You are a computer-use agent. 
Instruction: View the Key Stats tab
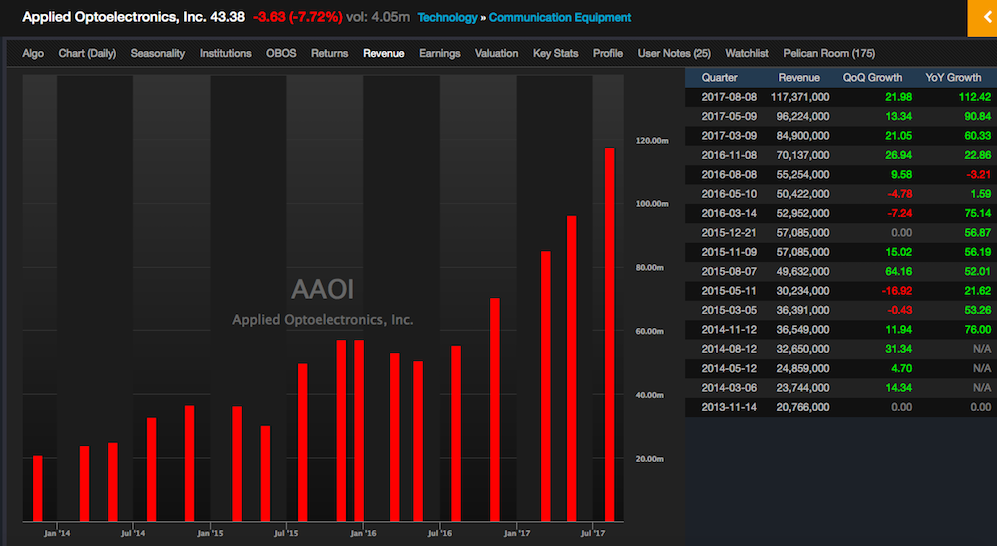(x=556, y=53)
